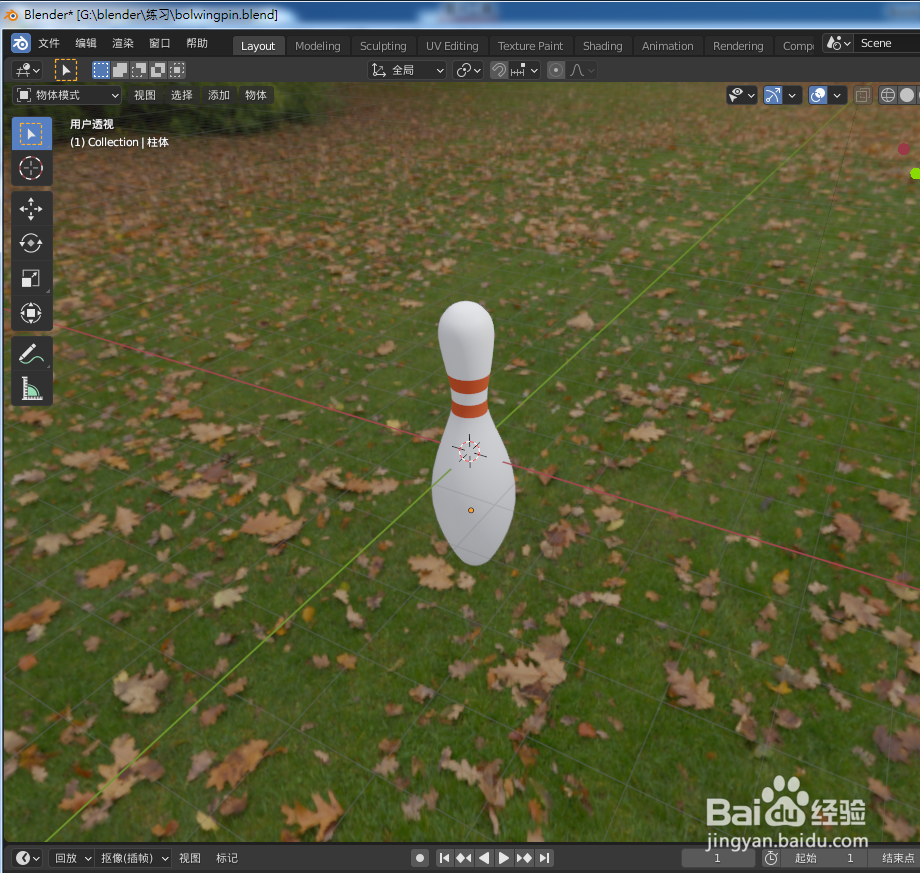This screenshot has width=920, height=873.
Task: Open the 添加 menu to add an object
Action: pyautogui.click(x=218, y=94)
